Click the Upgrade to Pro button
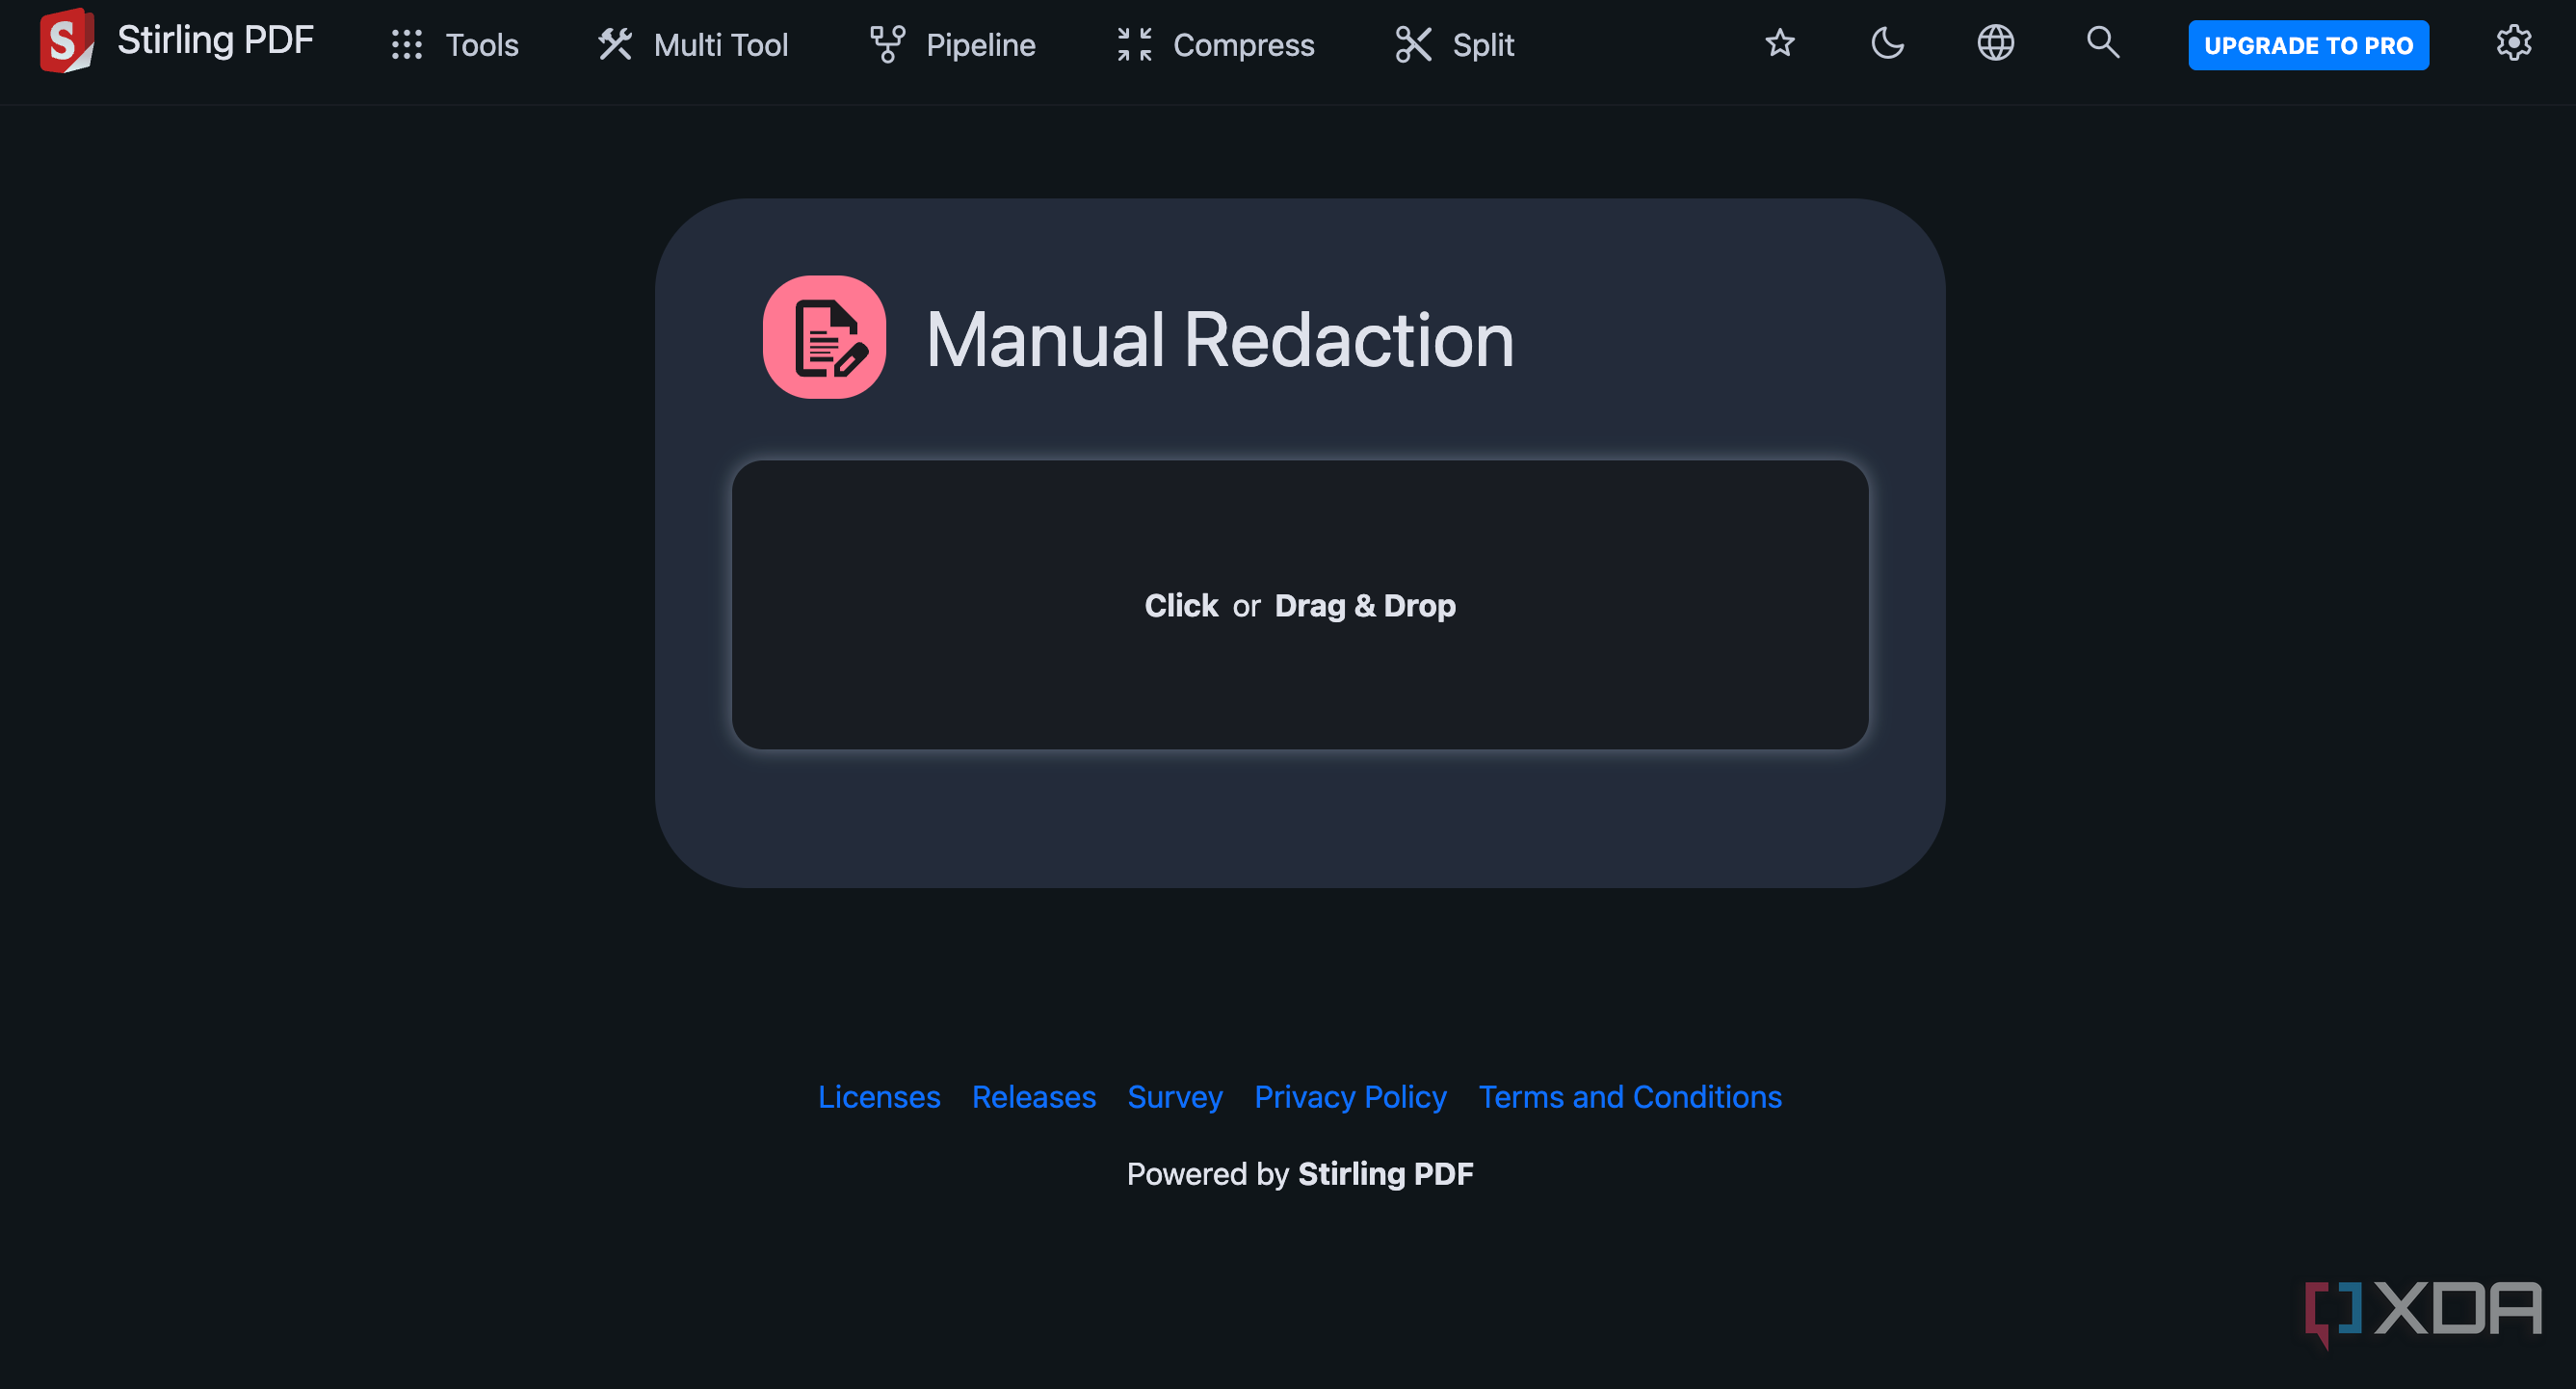 tap(2308, 45)
